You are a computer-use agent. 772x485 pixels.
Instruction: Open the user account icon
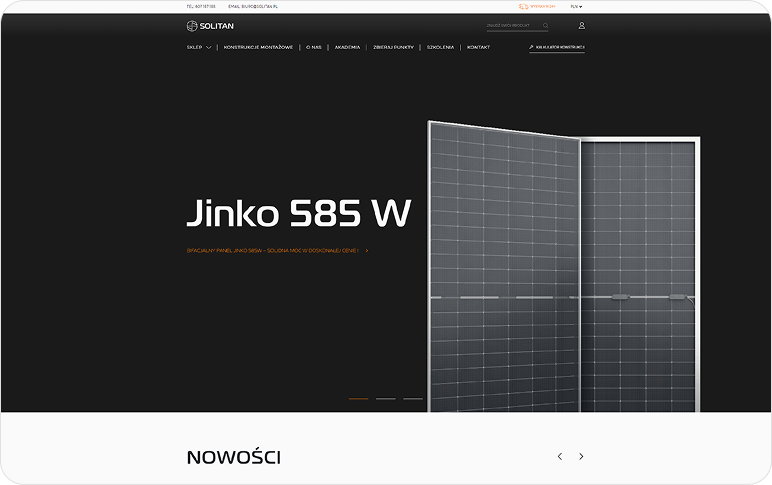(x=581, y=26)
